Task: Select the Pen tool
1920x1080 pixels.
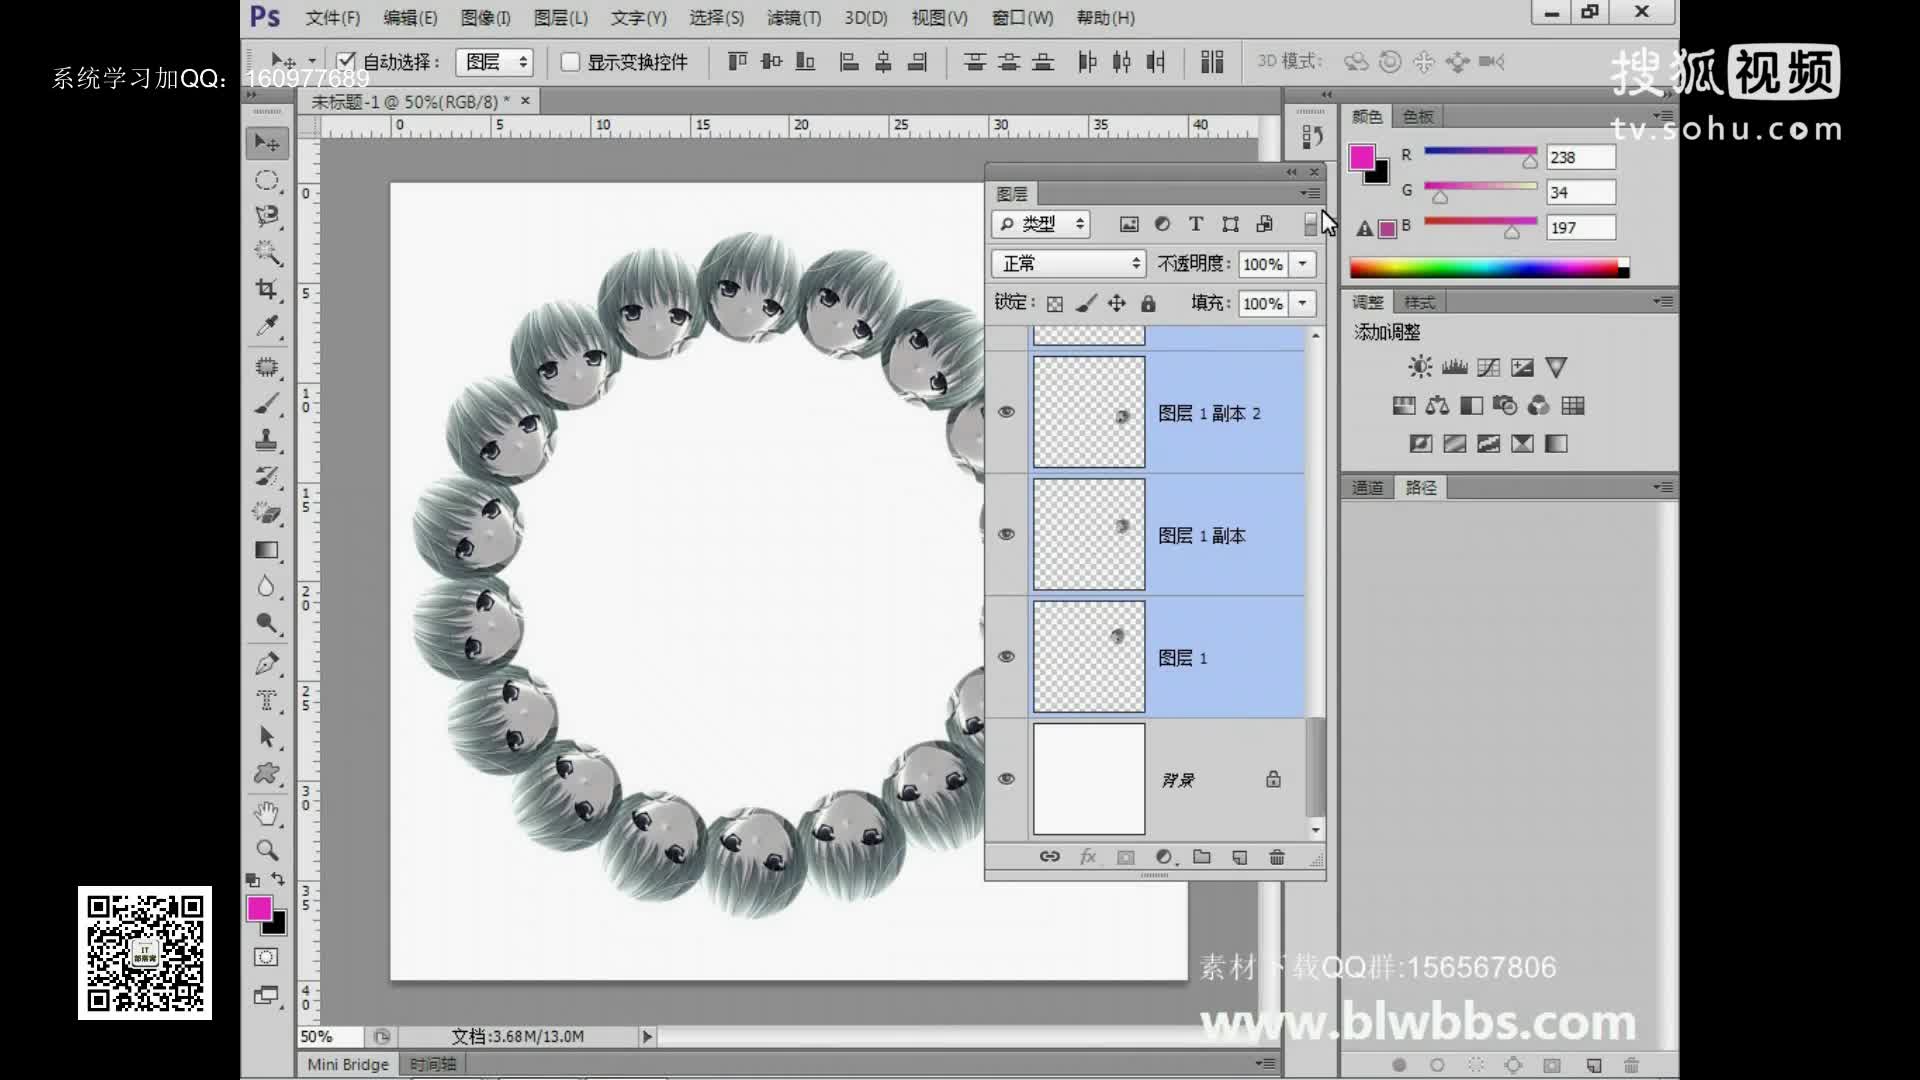Action: click(x=267, y=663)
